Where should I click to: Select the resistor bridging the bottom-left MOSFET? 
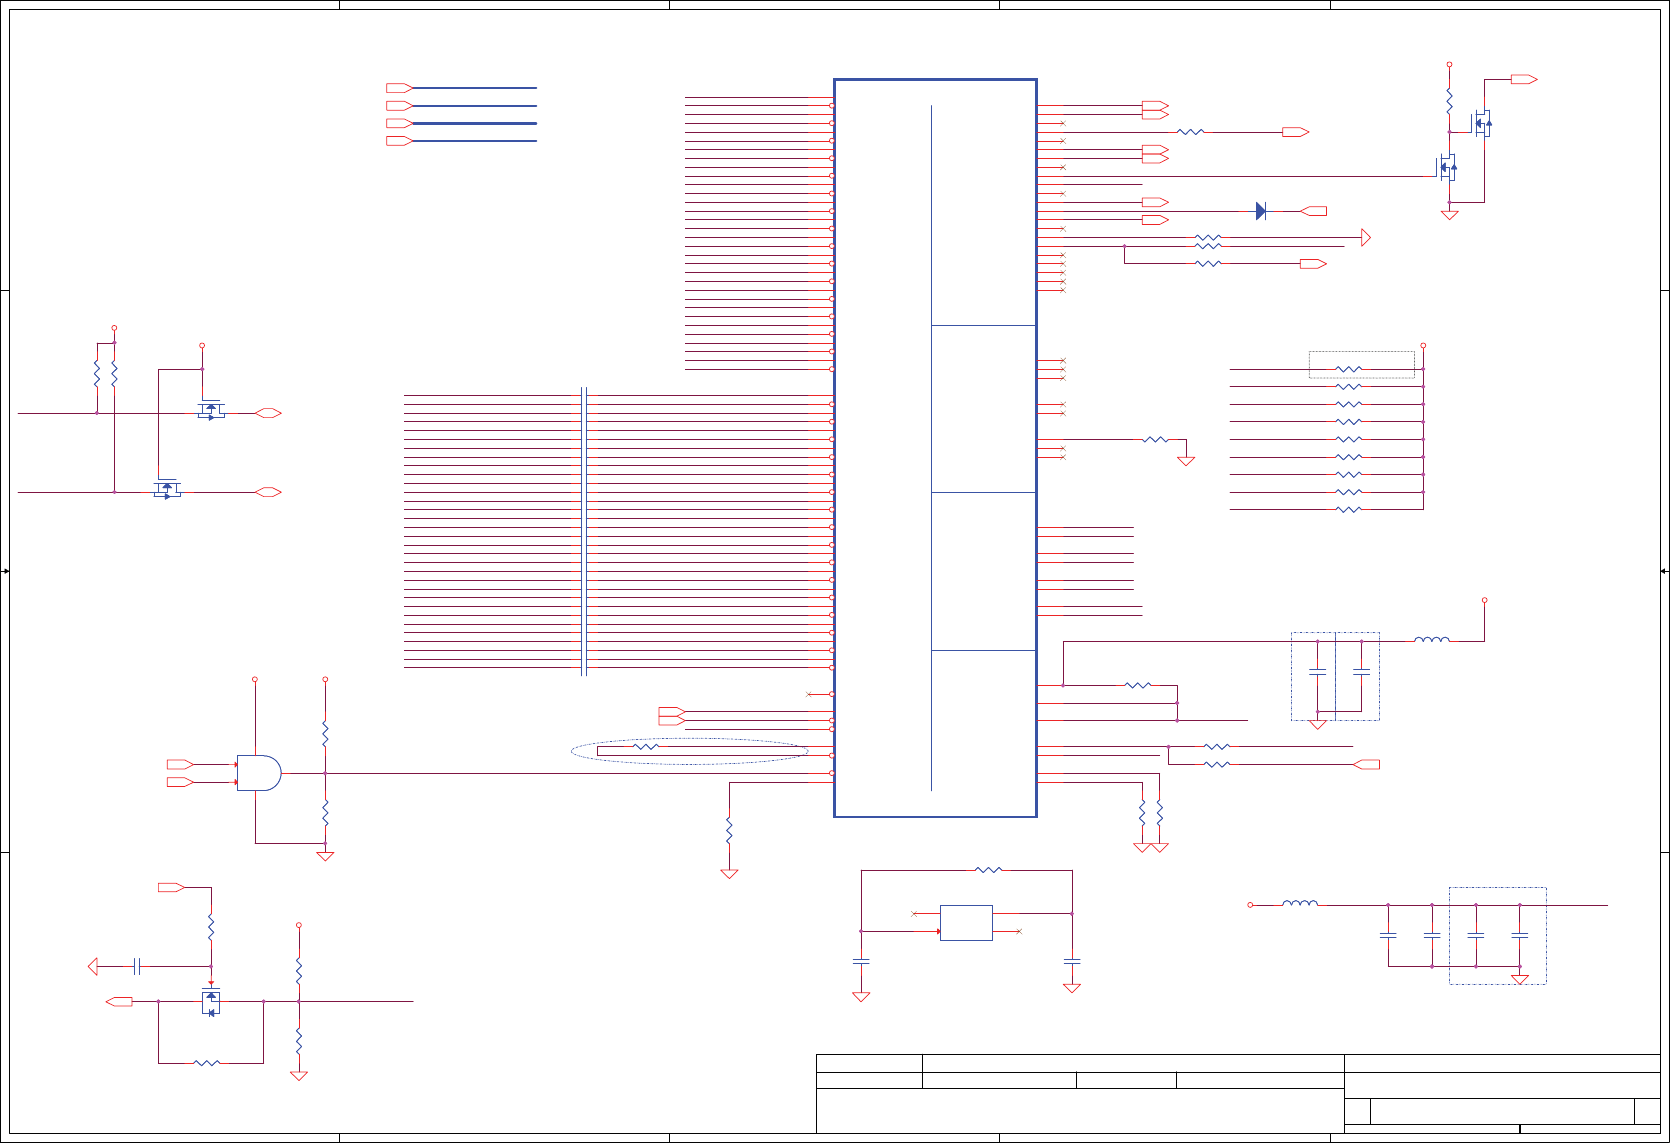click(x=206, y=1062)
